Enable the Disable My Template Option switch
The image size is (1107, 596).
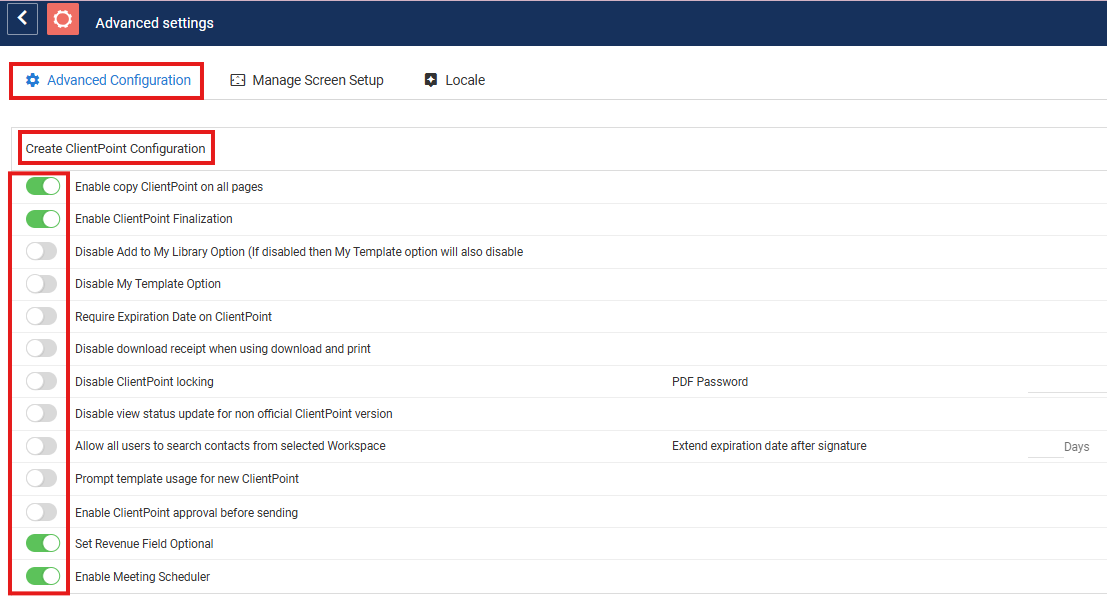[x=42, y=284]
